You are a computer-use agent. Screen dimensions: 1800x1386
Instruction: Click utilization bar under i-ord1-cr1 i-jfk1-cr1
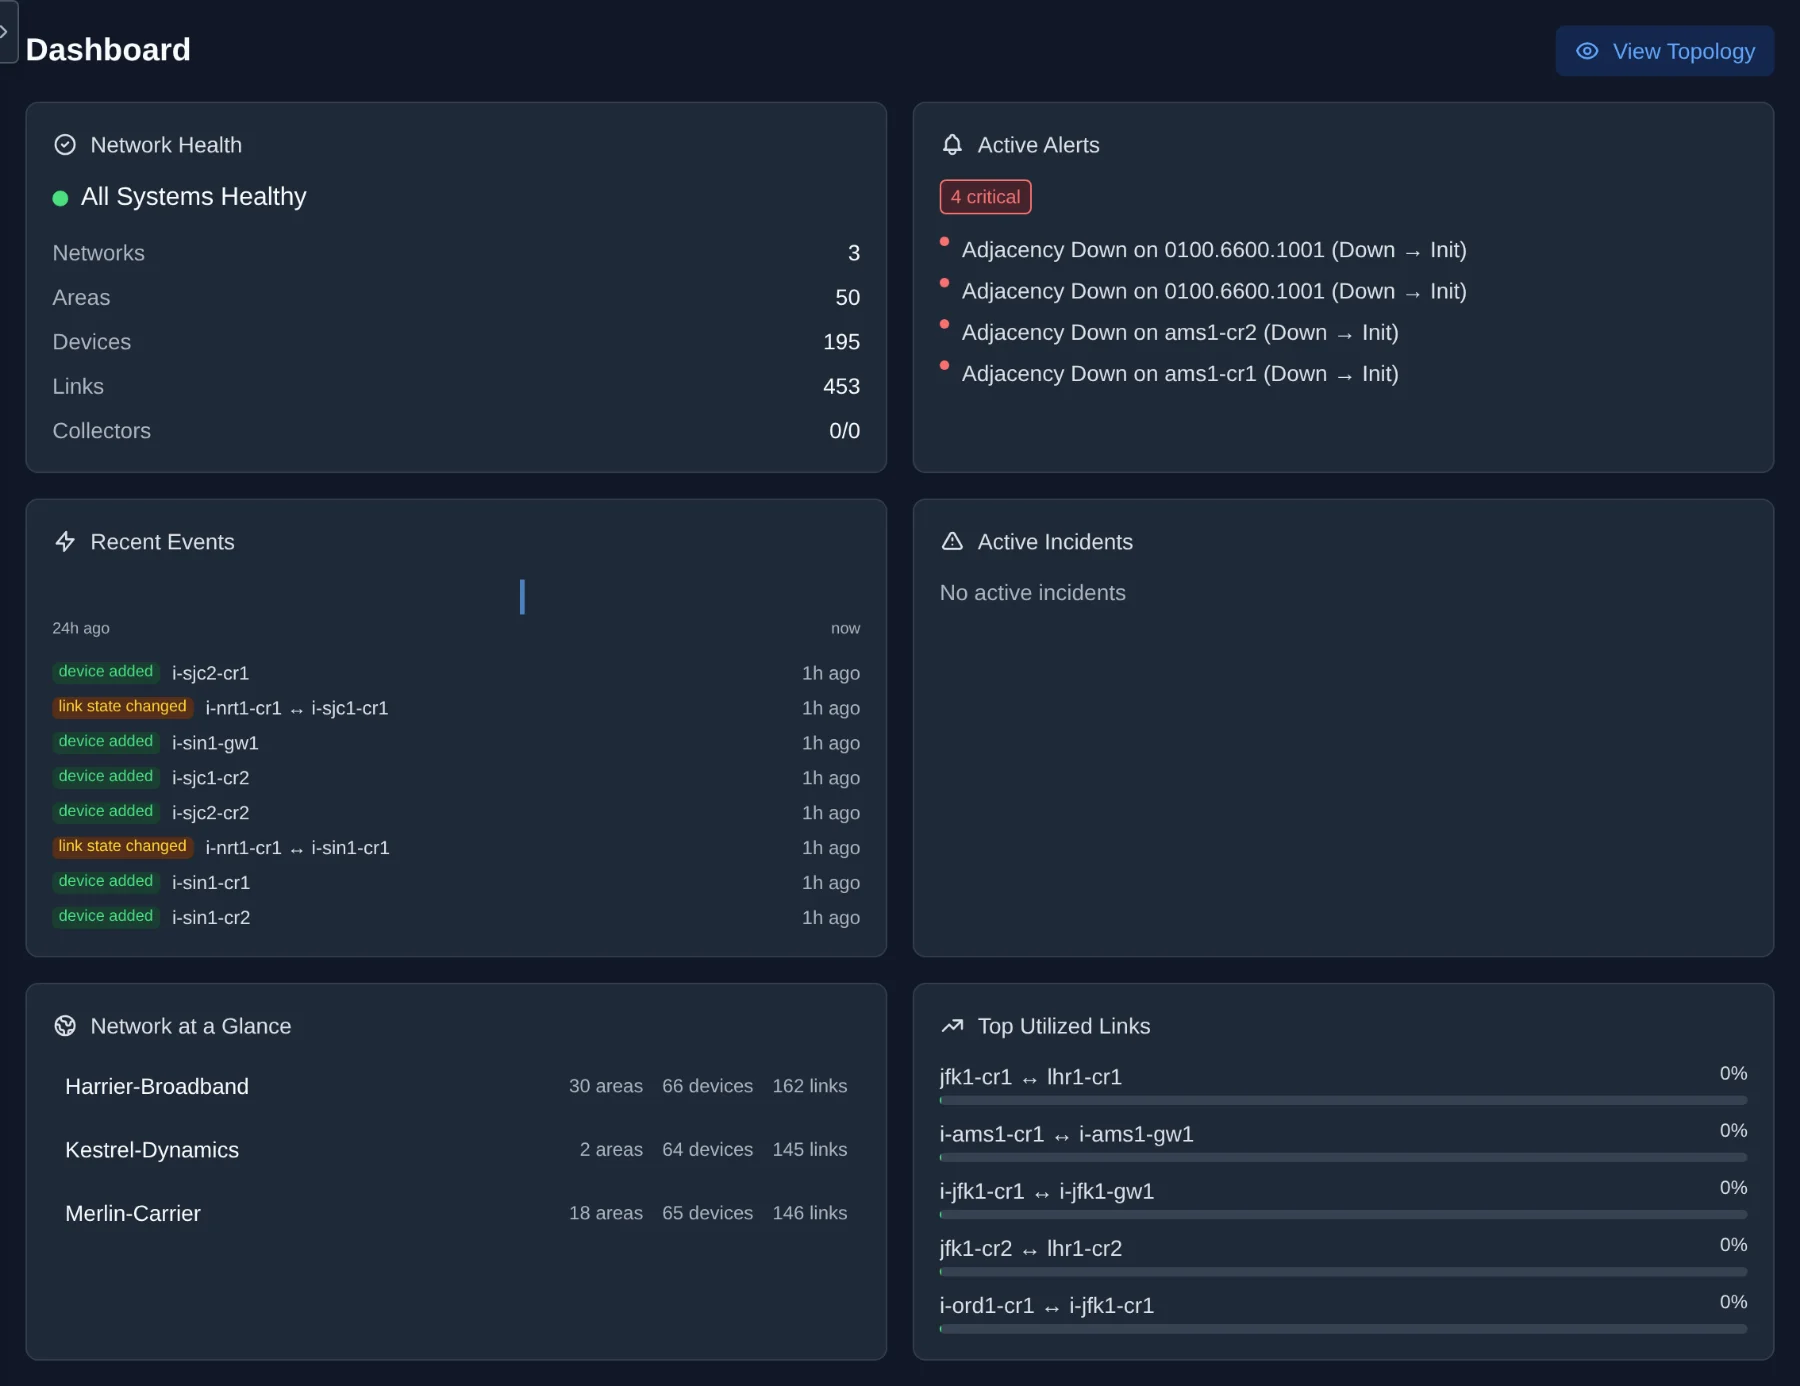[1343, 1329]
